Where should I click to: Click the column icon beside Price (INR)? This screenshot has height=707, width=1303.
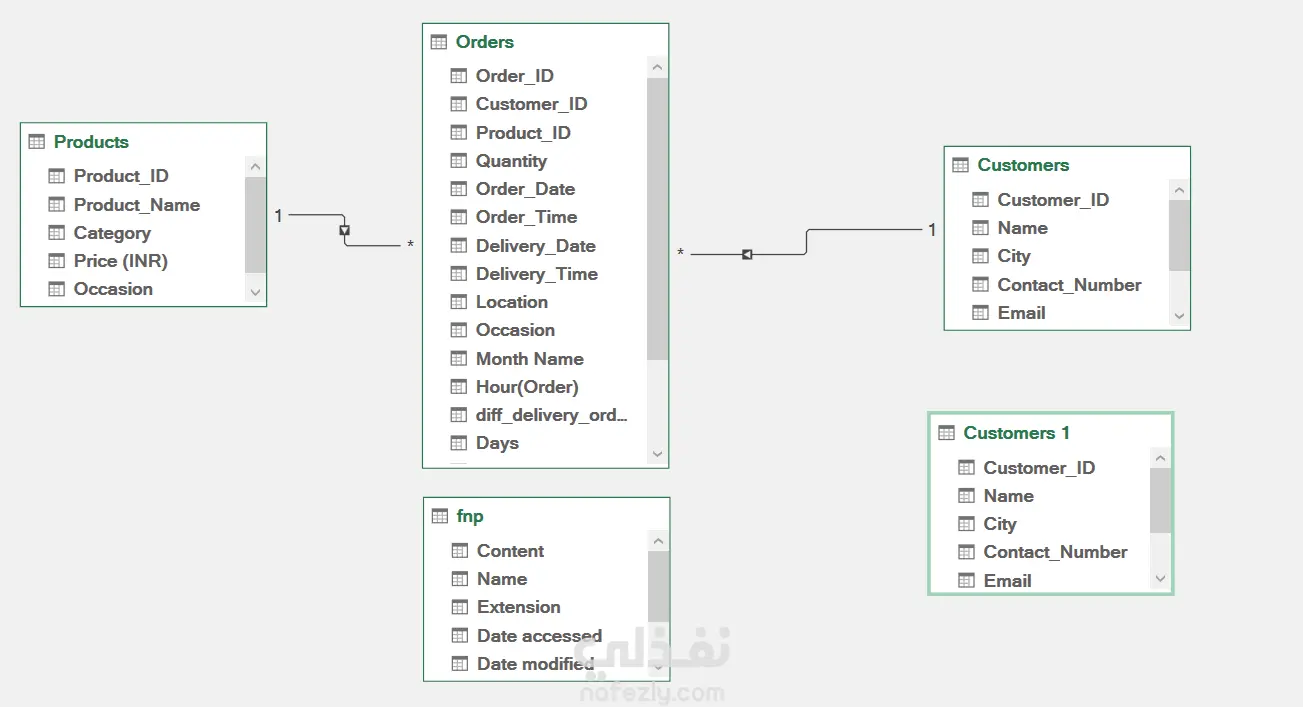(57, 261)
